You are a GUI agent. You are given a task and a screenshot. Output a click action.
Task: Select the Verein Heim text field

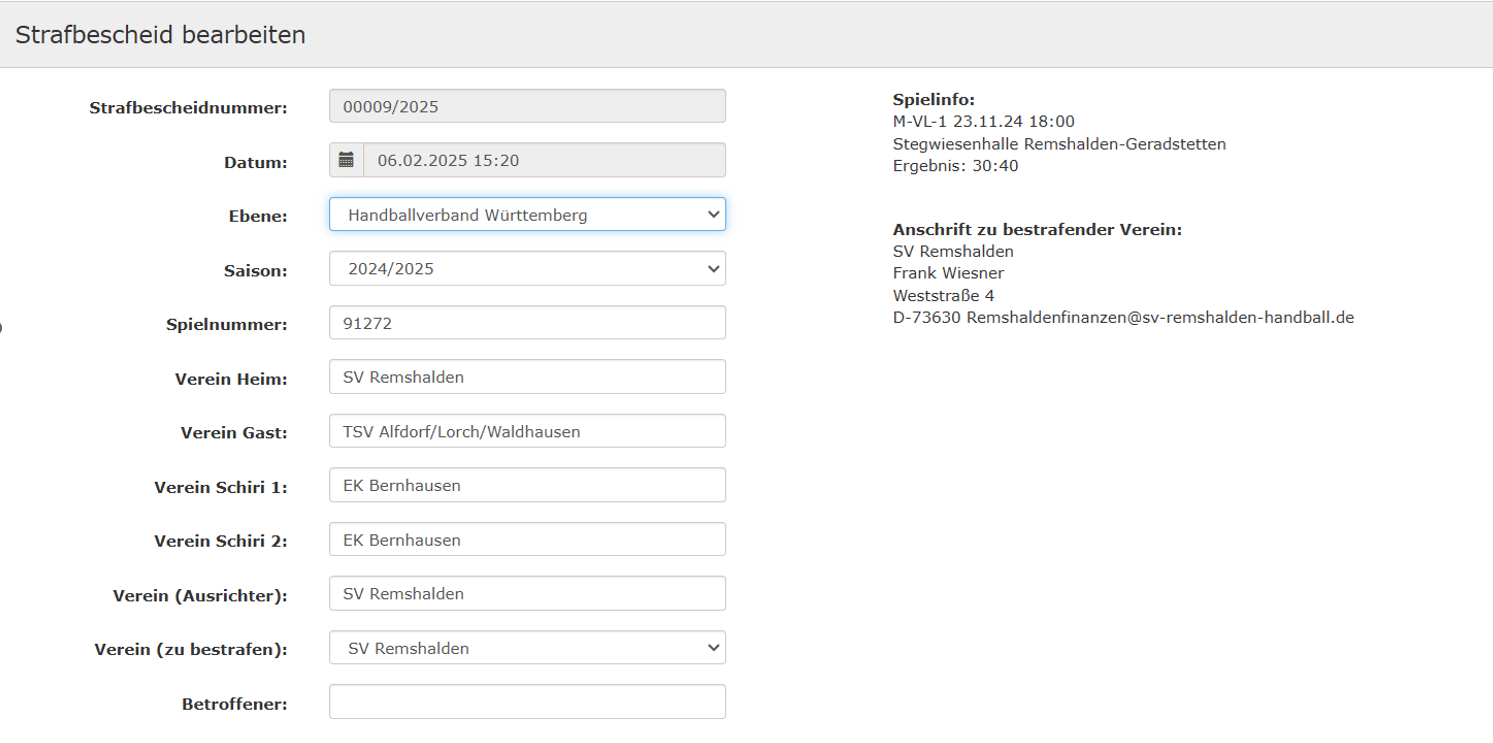527,377
